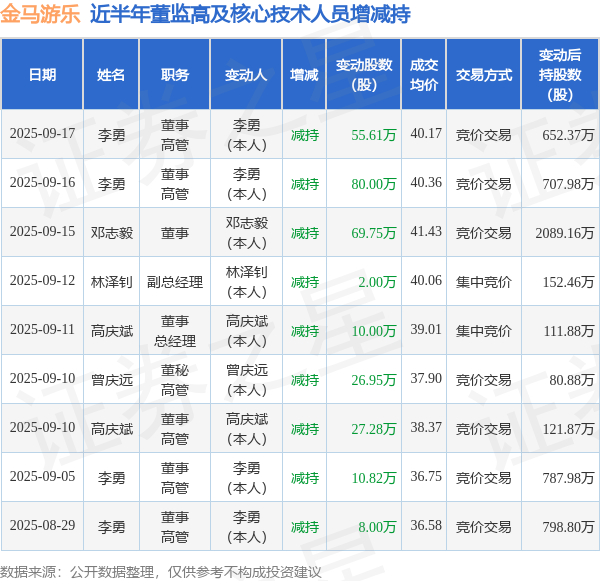Viewport: 600px width, 581px height.
Task: Click 集中竞价 in the 2025-09-12 row
Action: 484,282
